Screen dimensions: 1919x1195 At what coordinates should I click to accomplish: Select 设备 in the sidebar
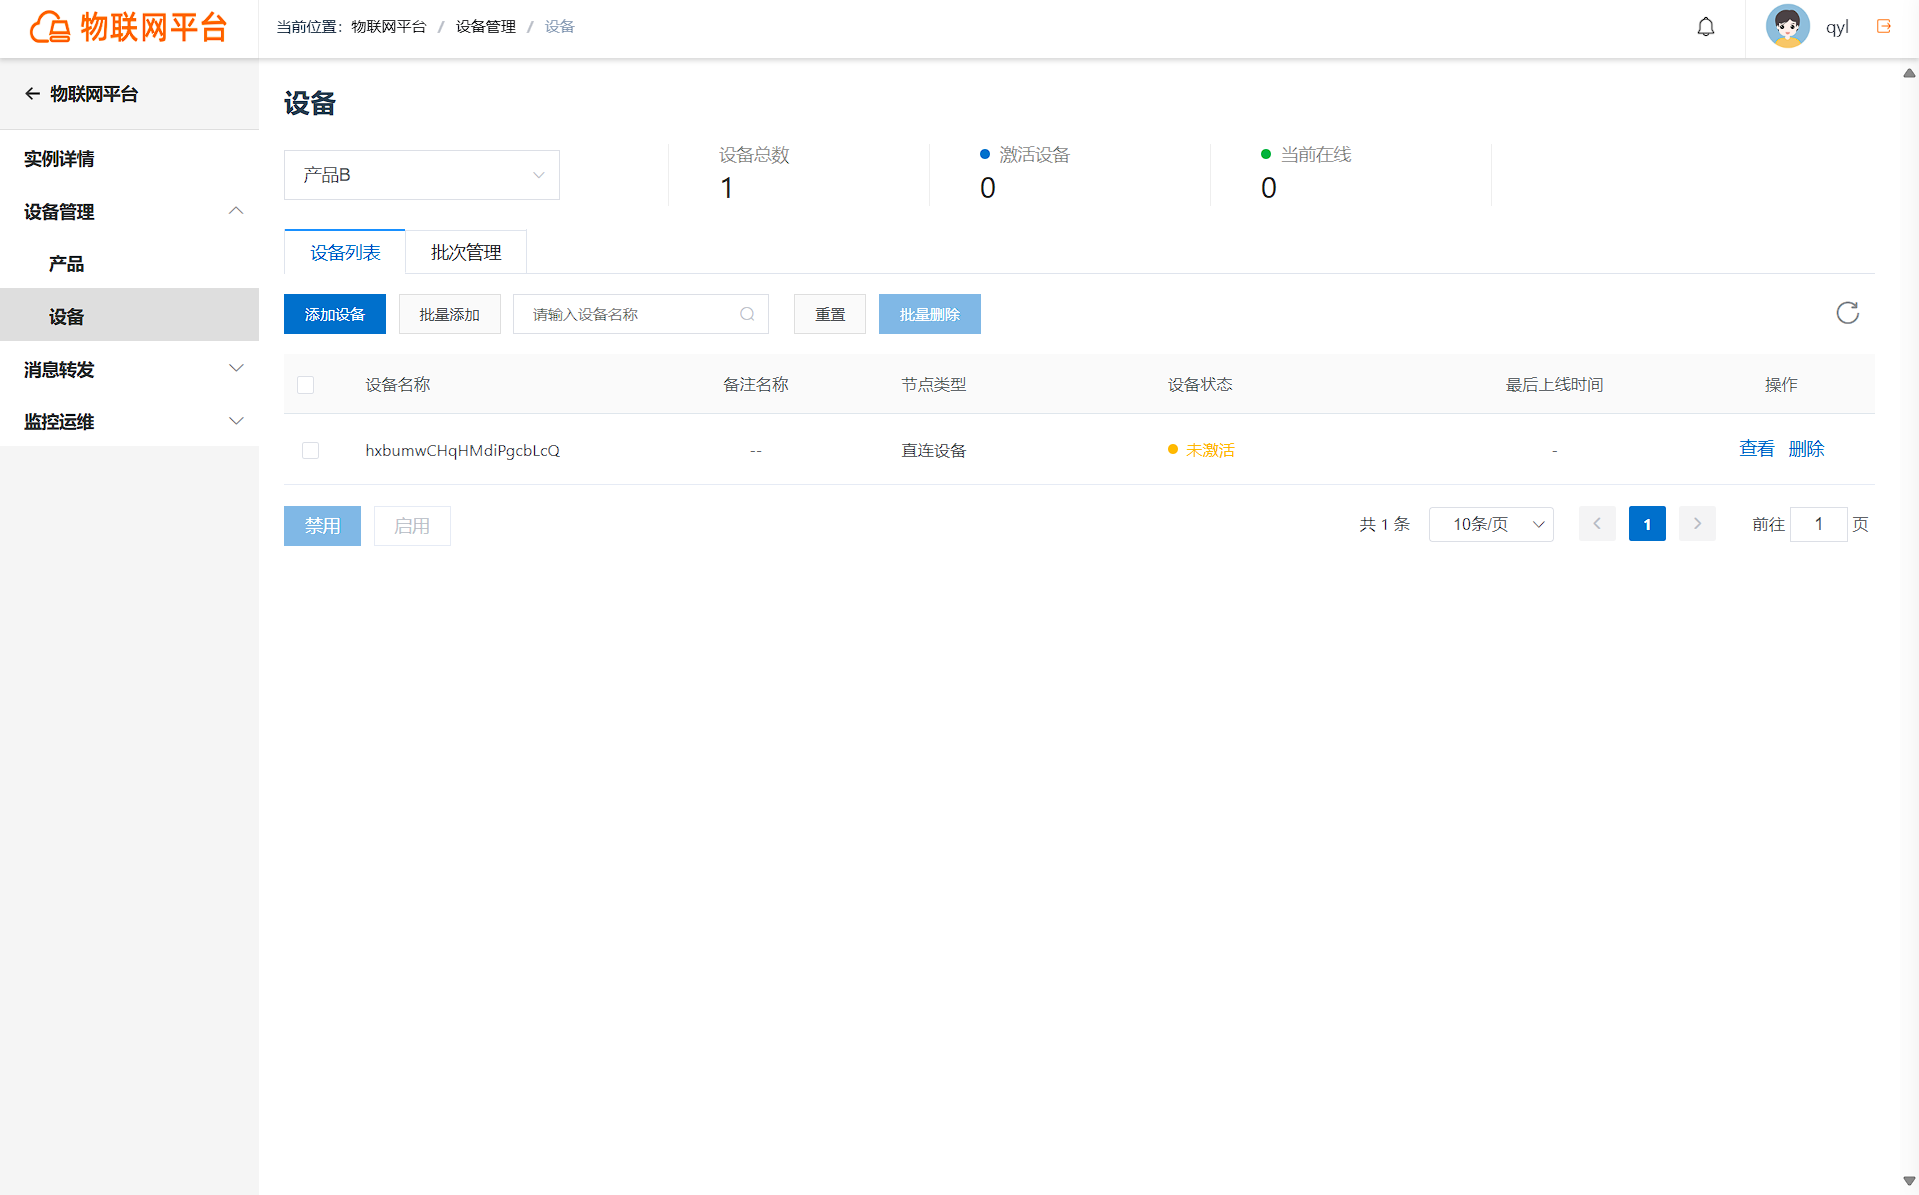(x=129, y=316)
